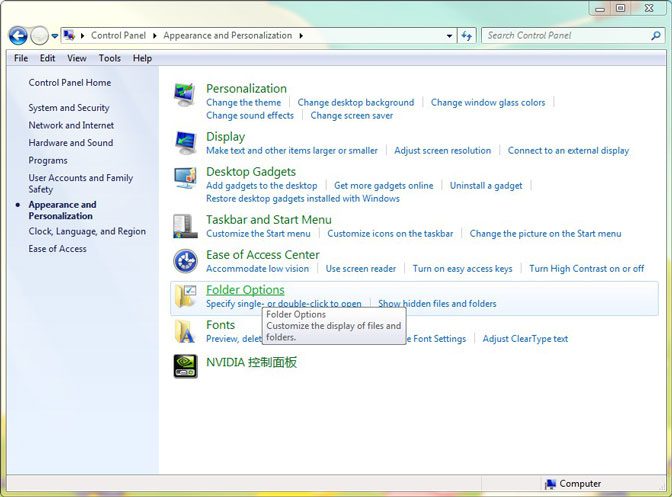This screenshot has width=672, height=497.
Task: Click Use screen reader
Action: point(361,269)
